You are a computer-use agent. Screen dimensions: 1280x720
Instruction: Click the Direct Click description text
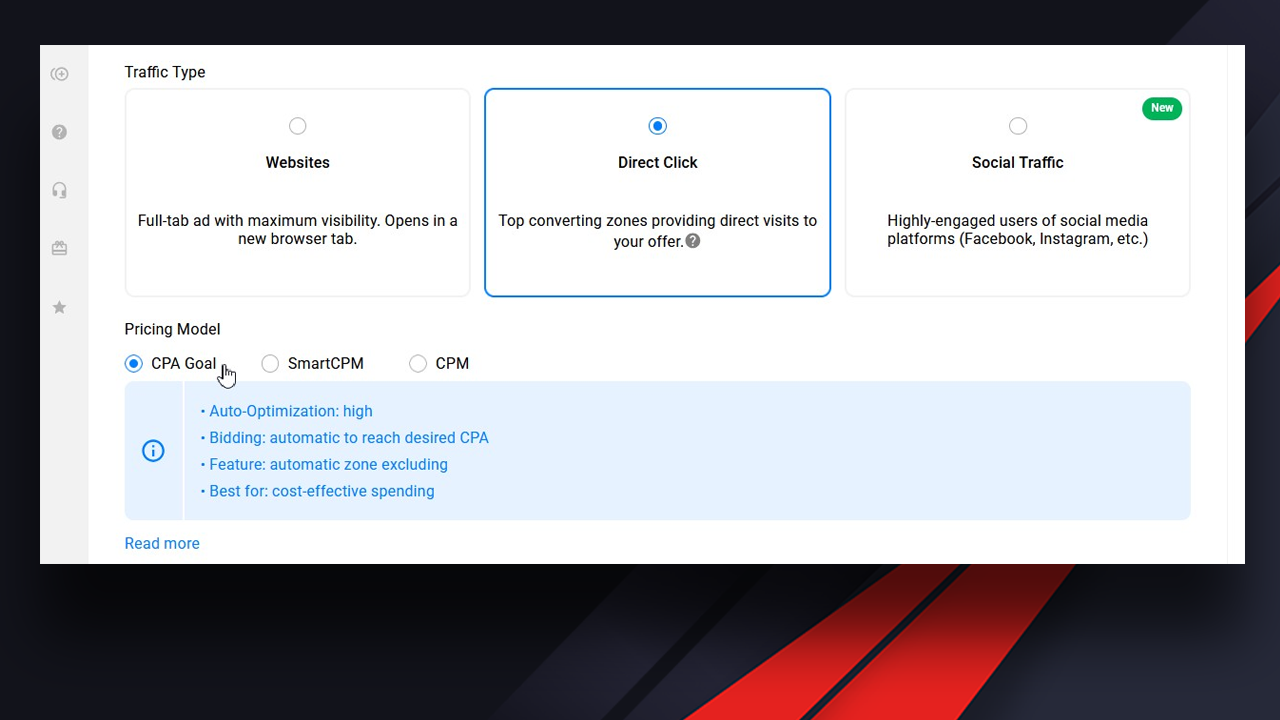tap(658, 230)
